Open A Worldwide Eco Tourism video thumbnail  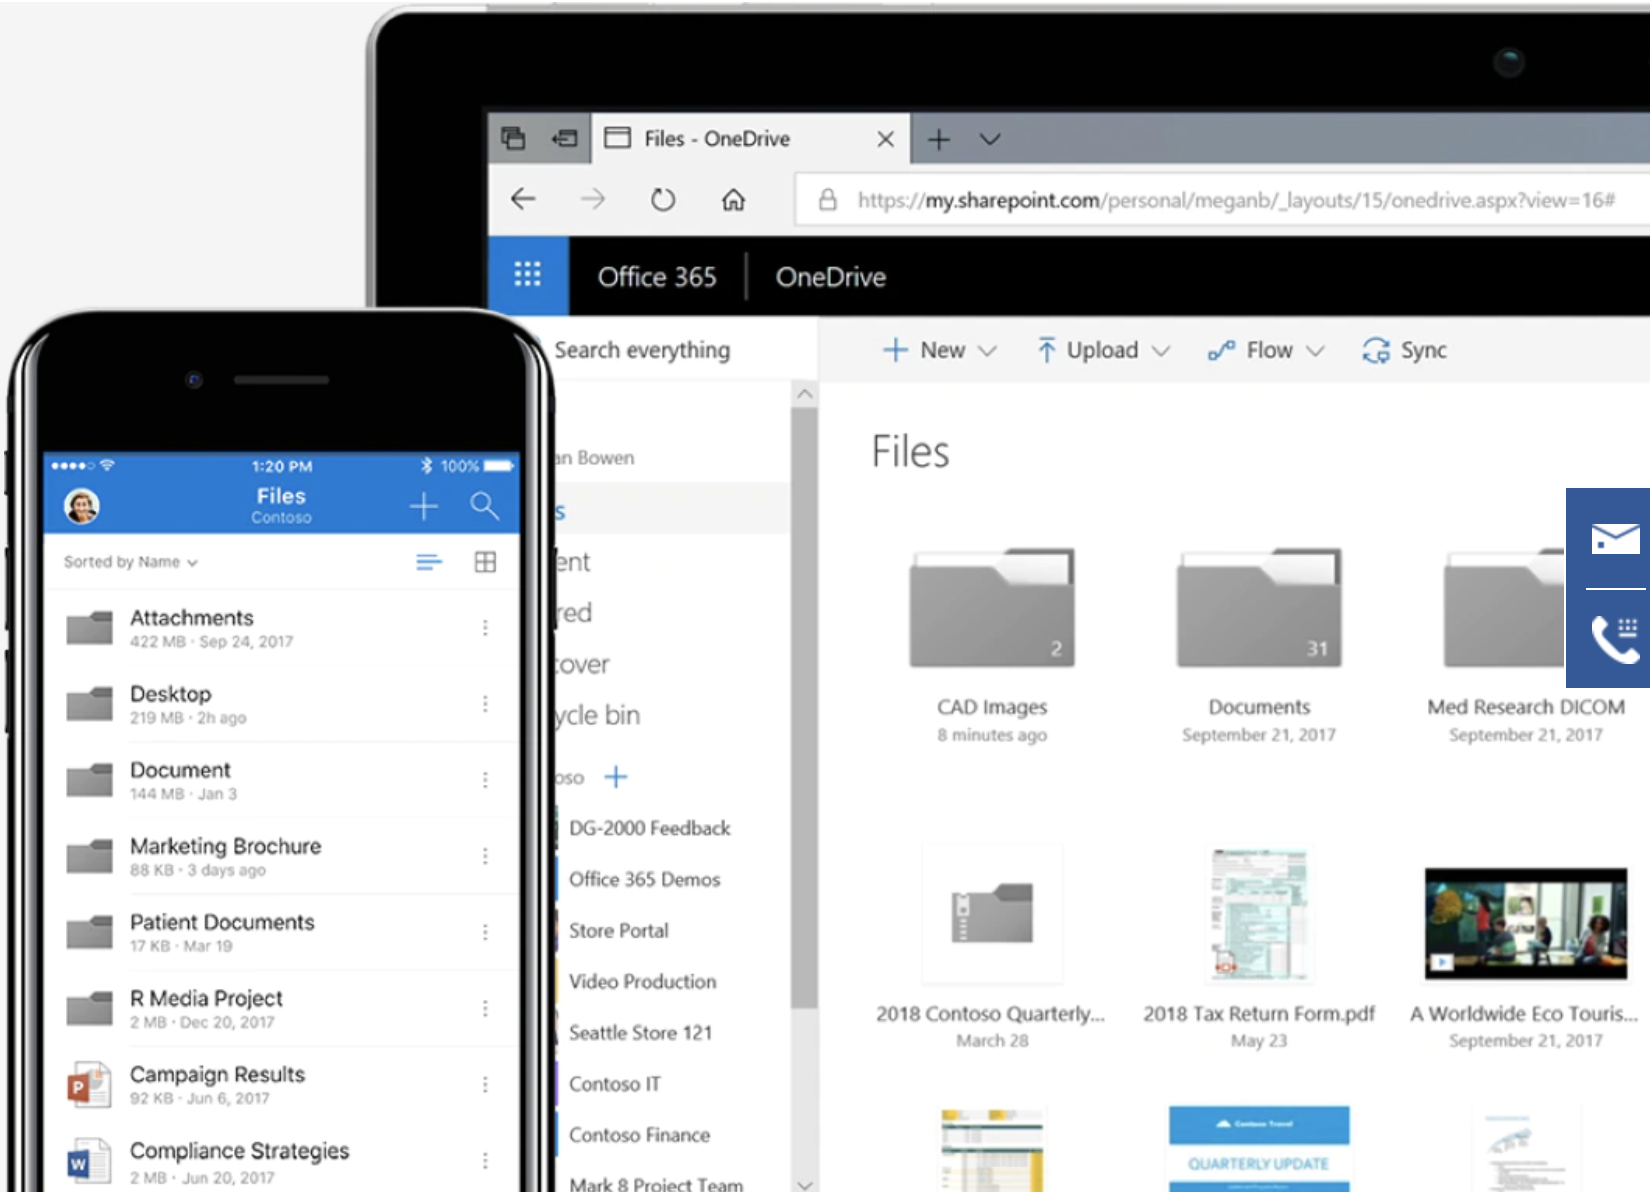[x=1526, y=923]
